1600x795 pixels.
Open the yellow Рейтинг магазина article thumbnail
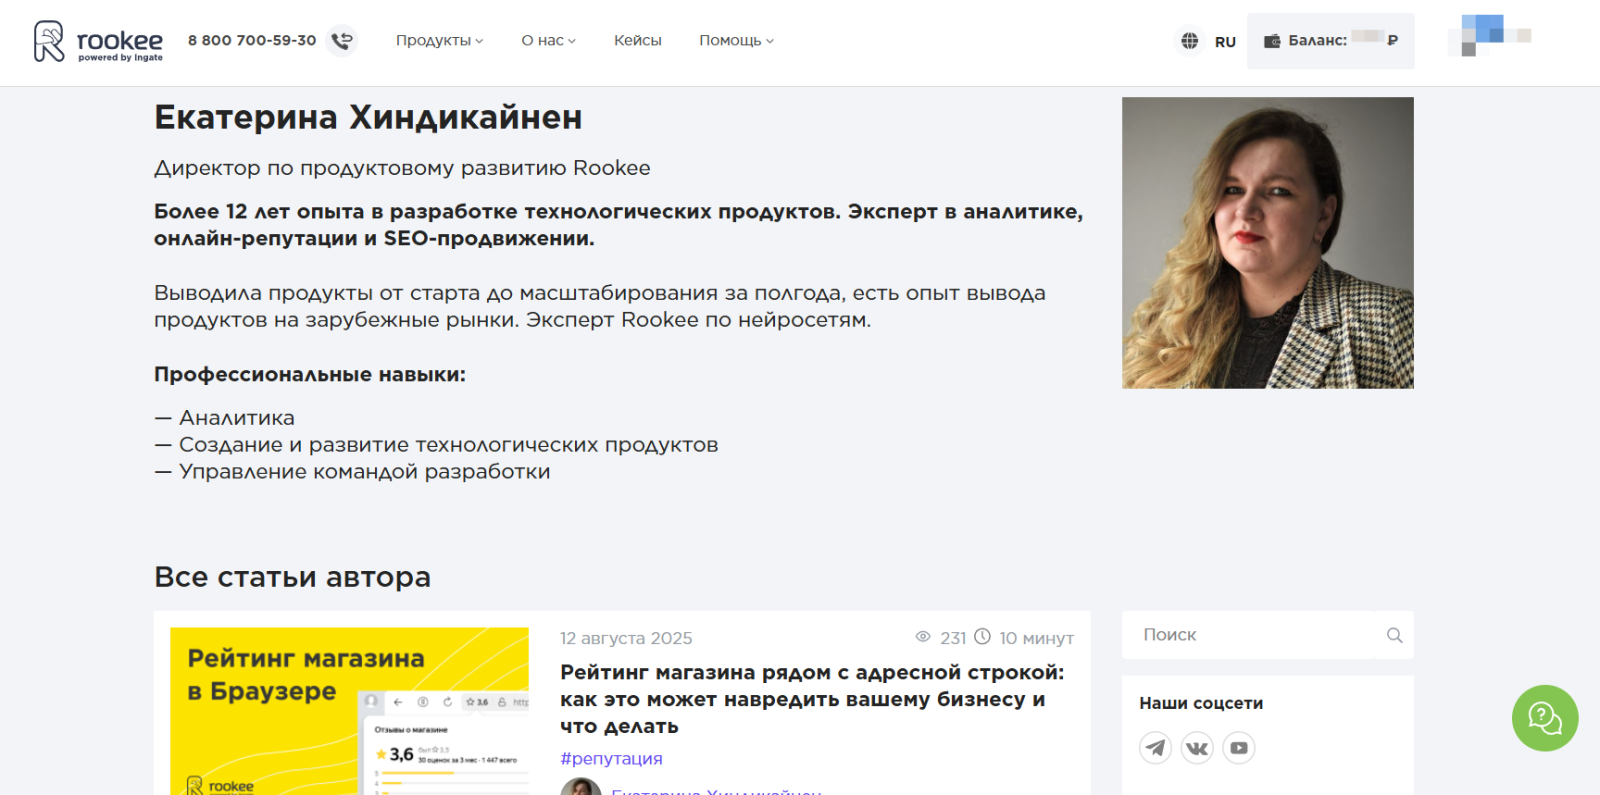[349, 711]
